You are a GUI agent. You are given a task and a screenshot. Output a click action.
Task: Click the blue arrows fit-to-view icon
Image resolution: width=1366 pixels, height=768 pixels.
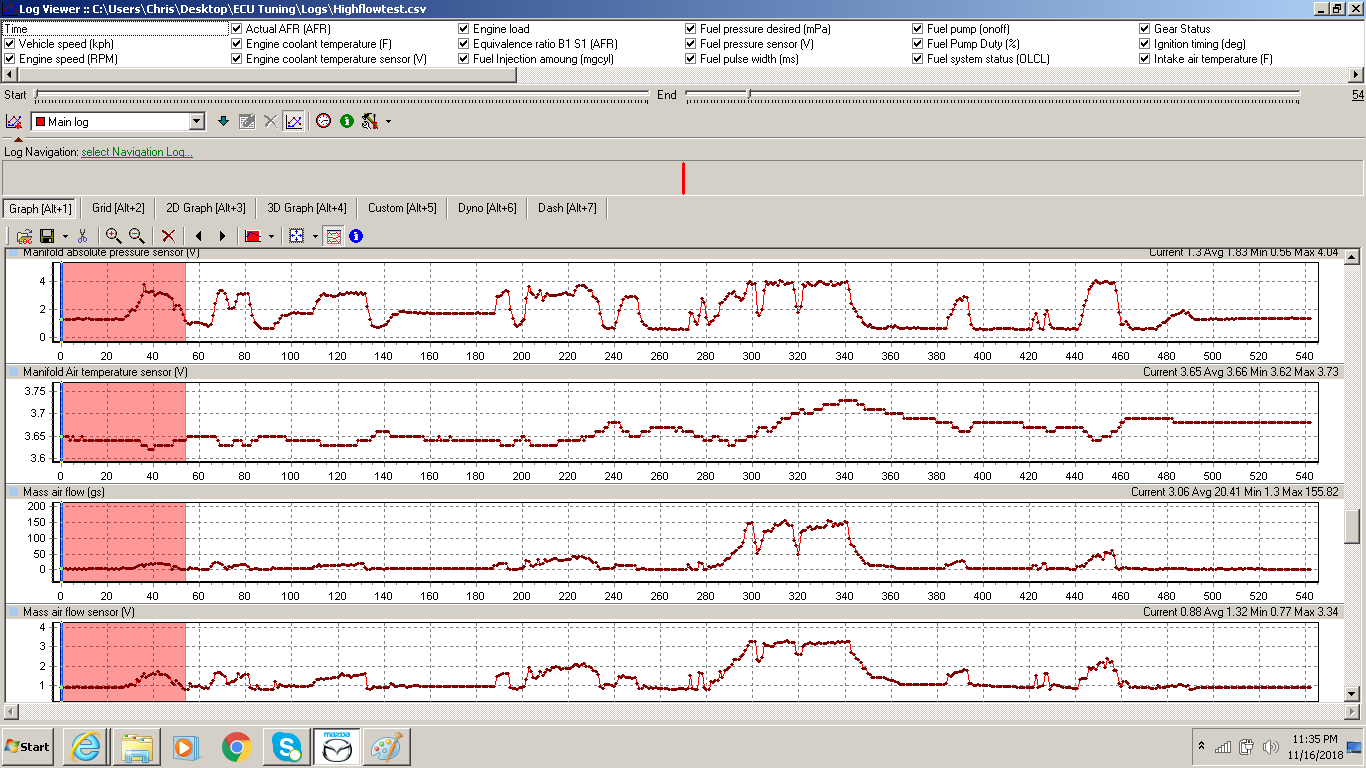(296, 236)
